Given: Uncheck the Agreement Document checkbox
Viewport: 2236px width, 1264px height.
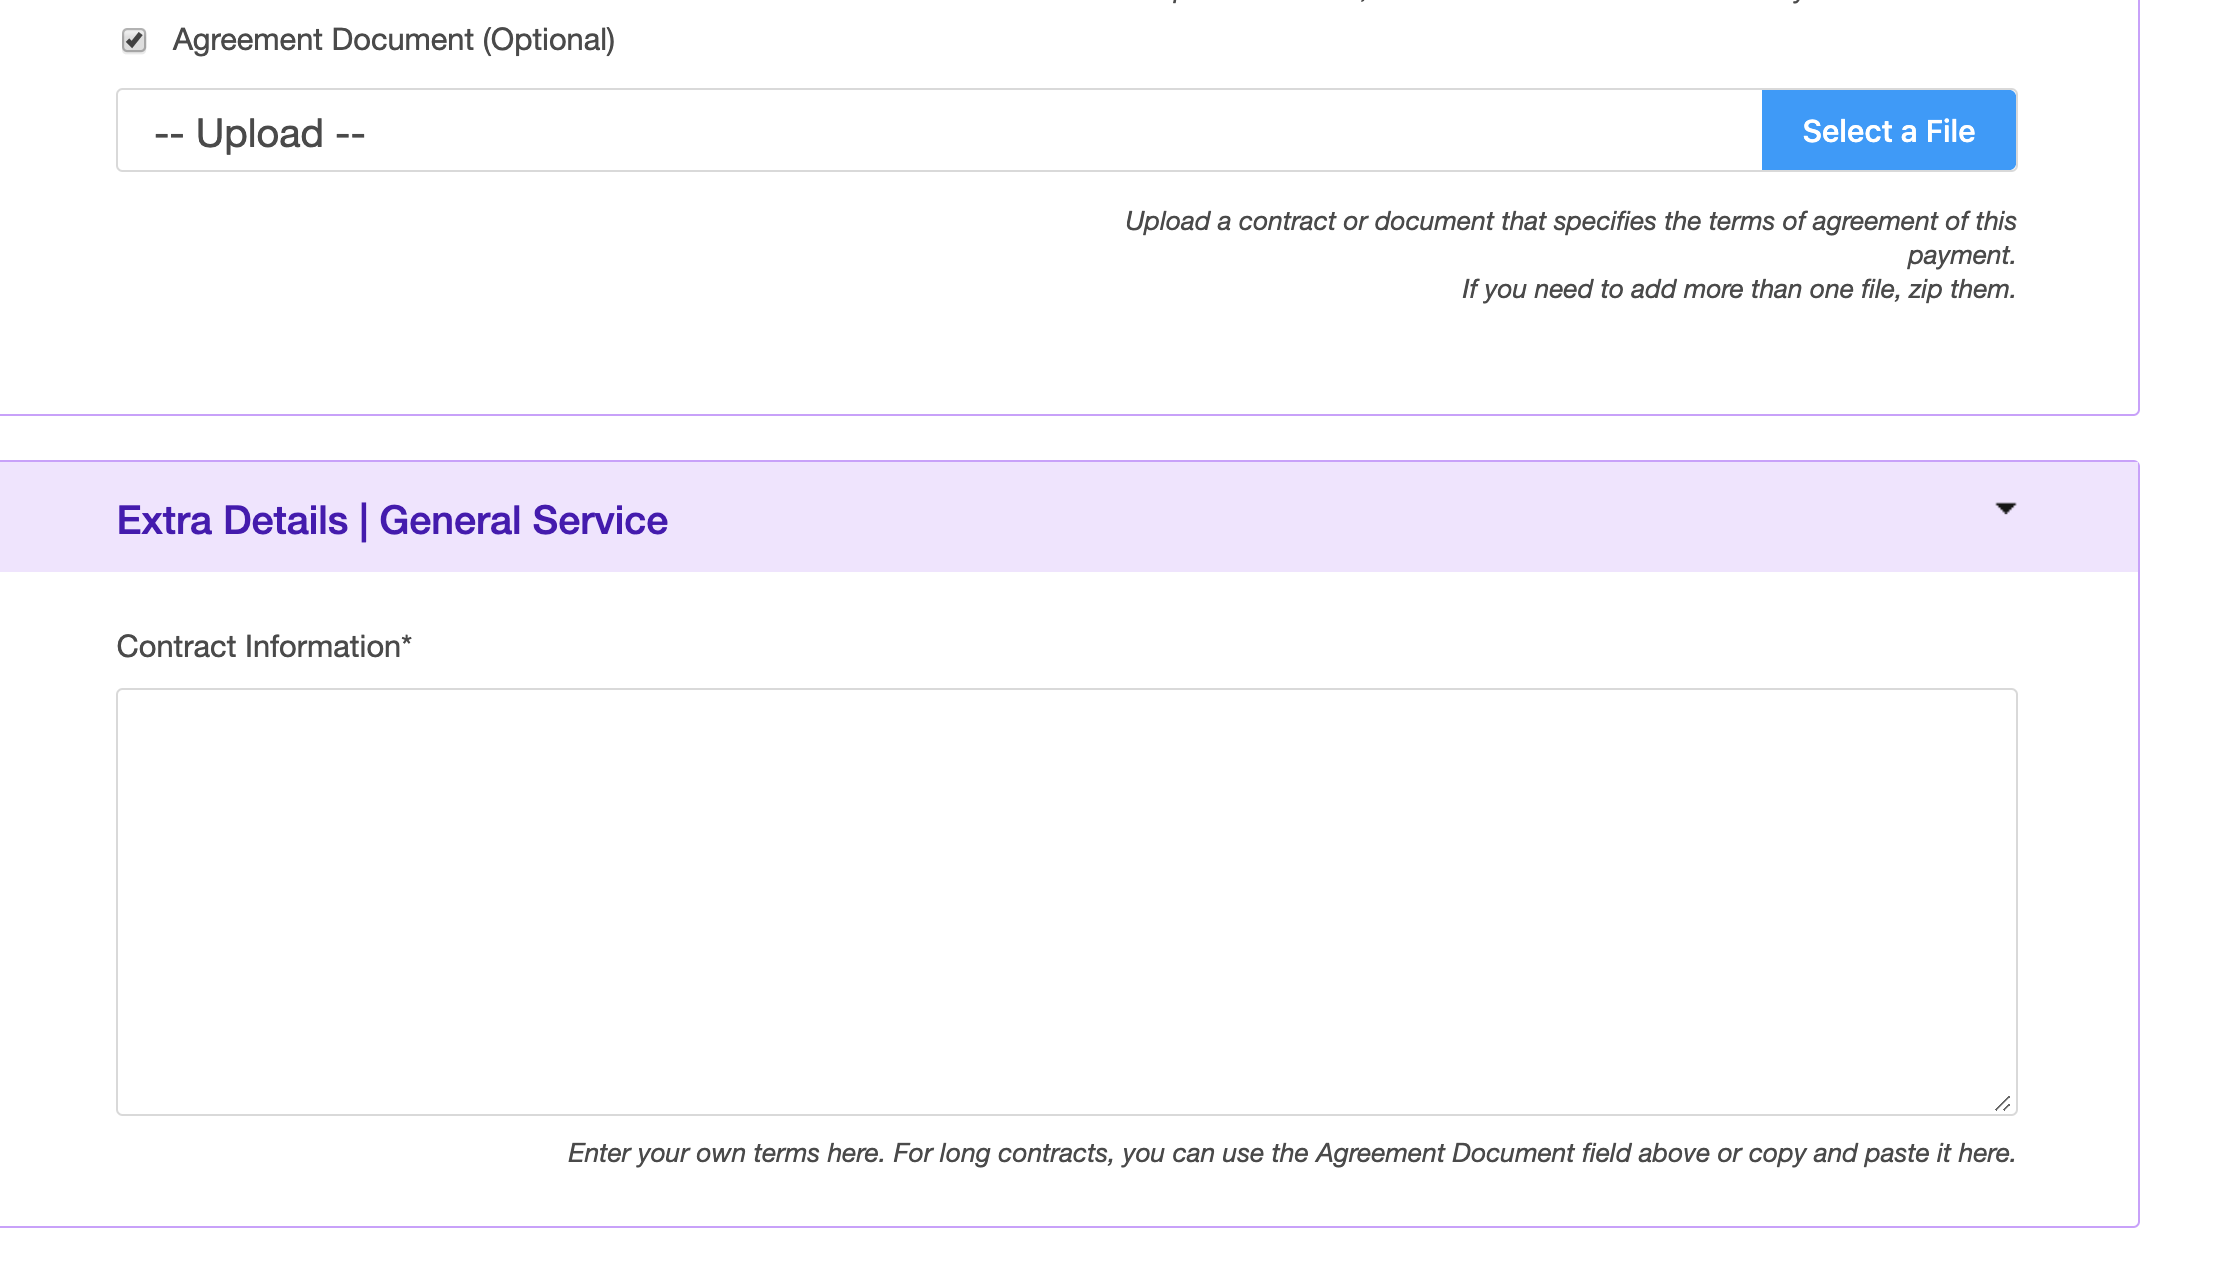Looking at the screenshot, I should coord(134,40).
